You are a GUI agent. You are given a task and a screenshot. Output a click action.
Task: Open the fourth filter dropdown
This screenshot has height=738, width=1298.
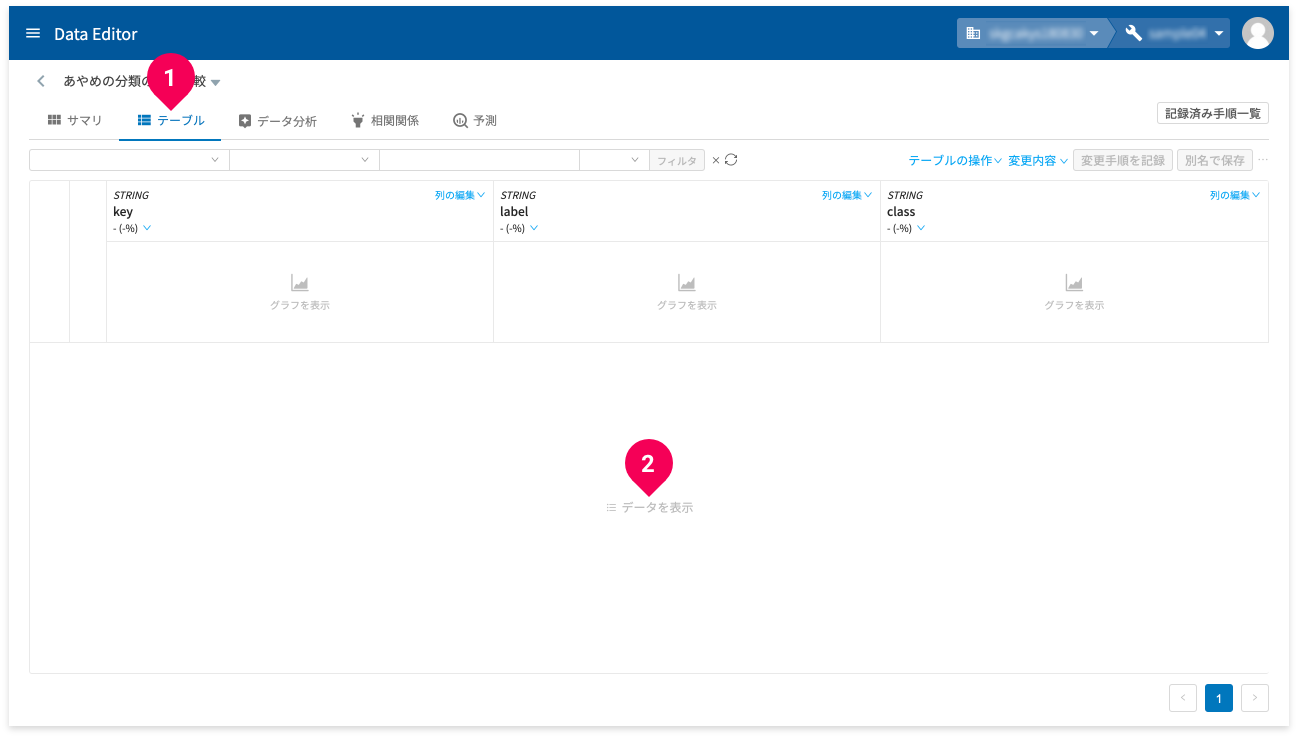pyautogui.click(x=614, y=160)
